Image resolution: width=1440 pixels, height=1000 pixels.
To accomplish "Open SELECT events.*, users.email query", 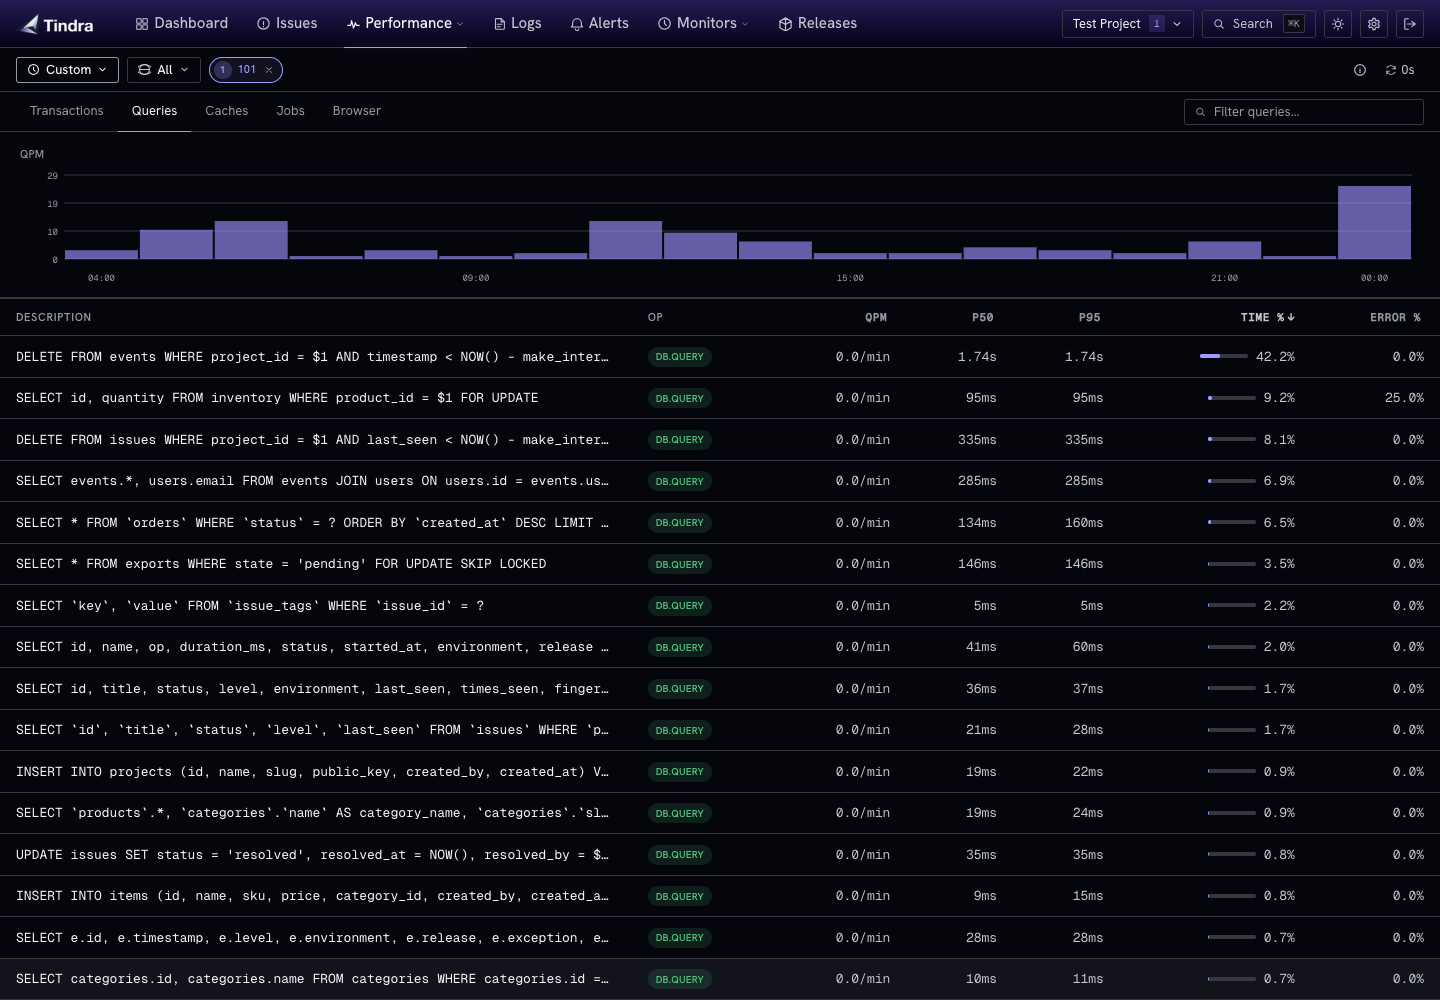I will pos(720,481).
